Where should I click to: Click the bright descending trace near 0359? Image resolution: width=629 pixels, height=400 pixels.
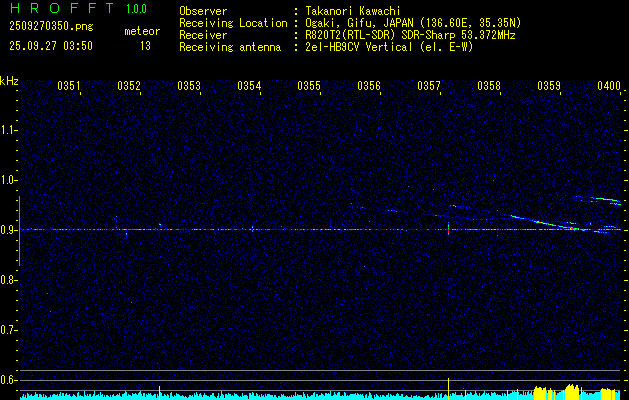[546, 222]
